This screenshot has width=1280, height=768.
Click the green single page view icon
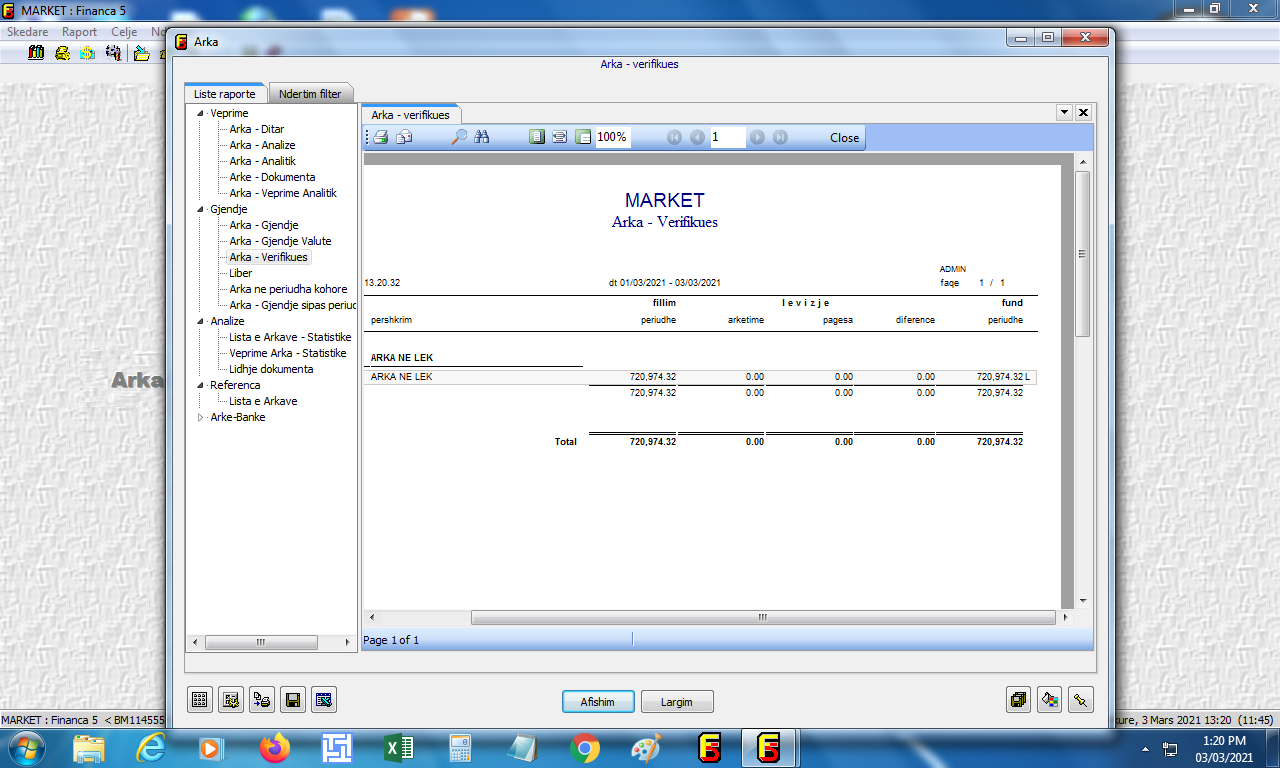click(537, 137)
